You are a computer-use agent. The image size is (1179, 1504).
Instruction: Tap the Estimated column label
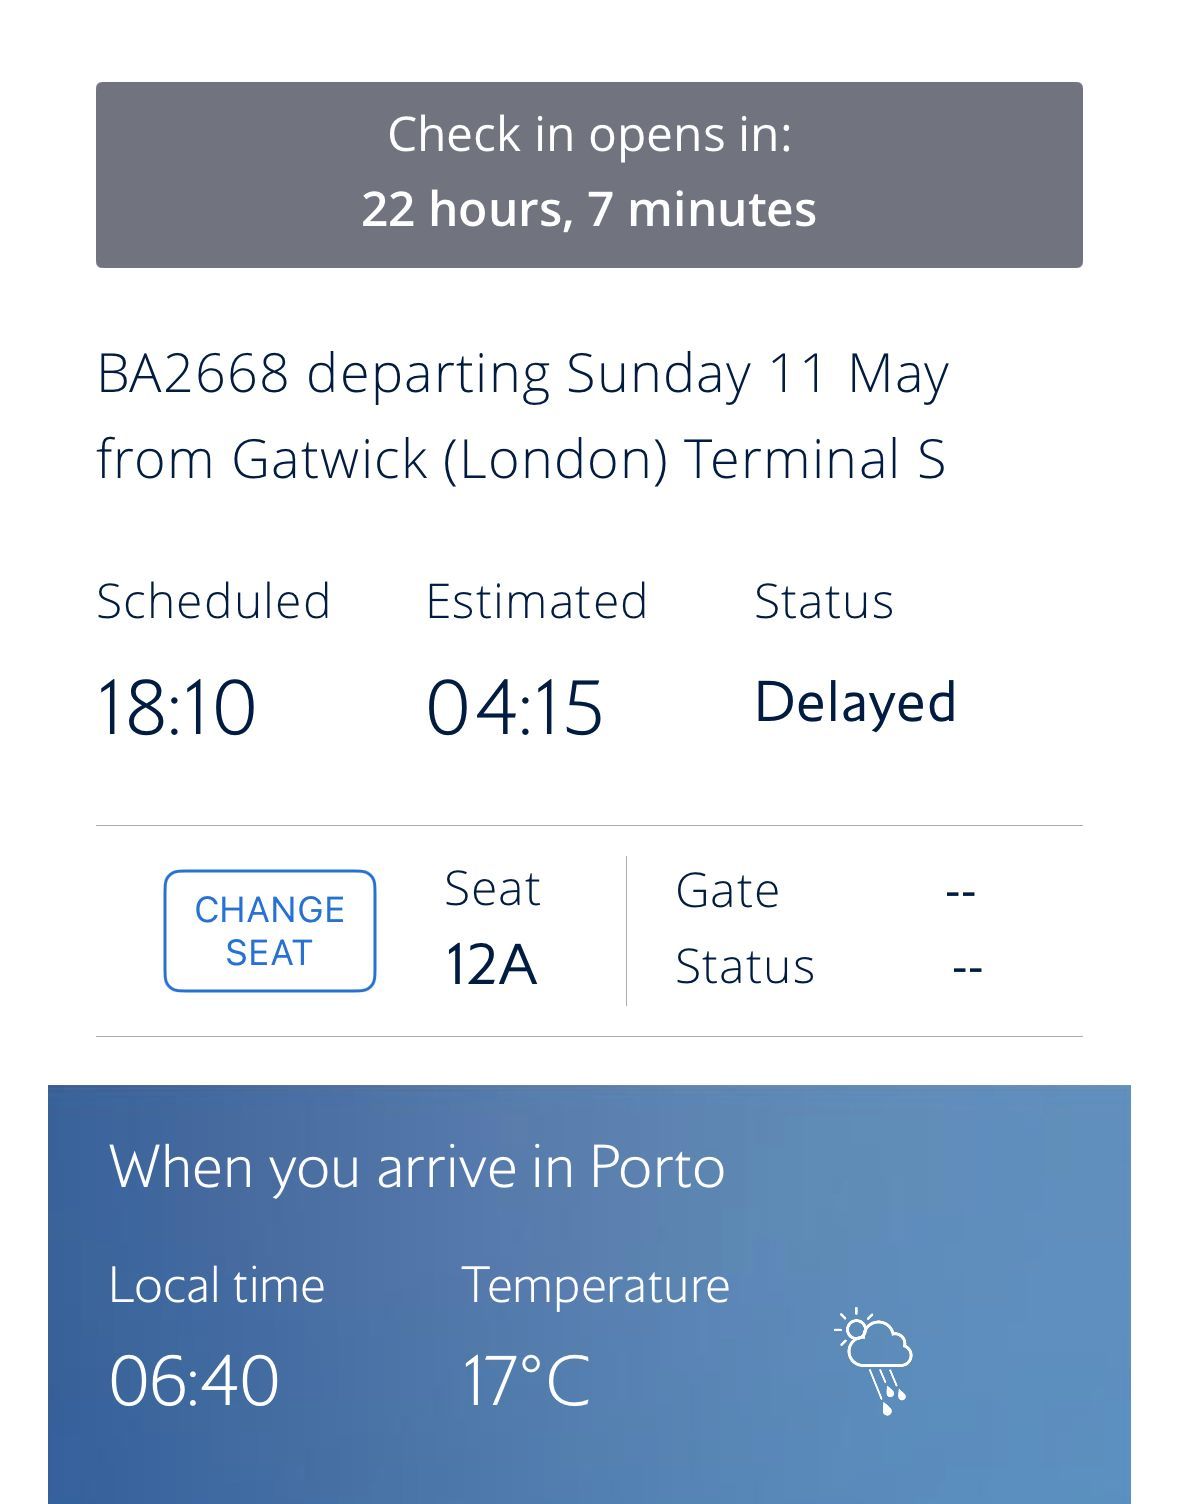(537, 601)
